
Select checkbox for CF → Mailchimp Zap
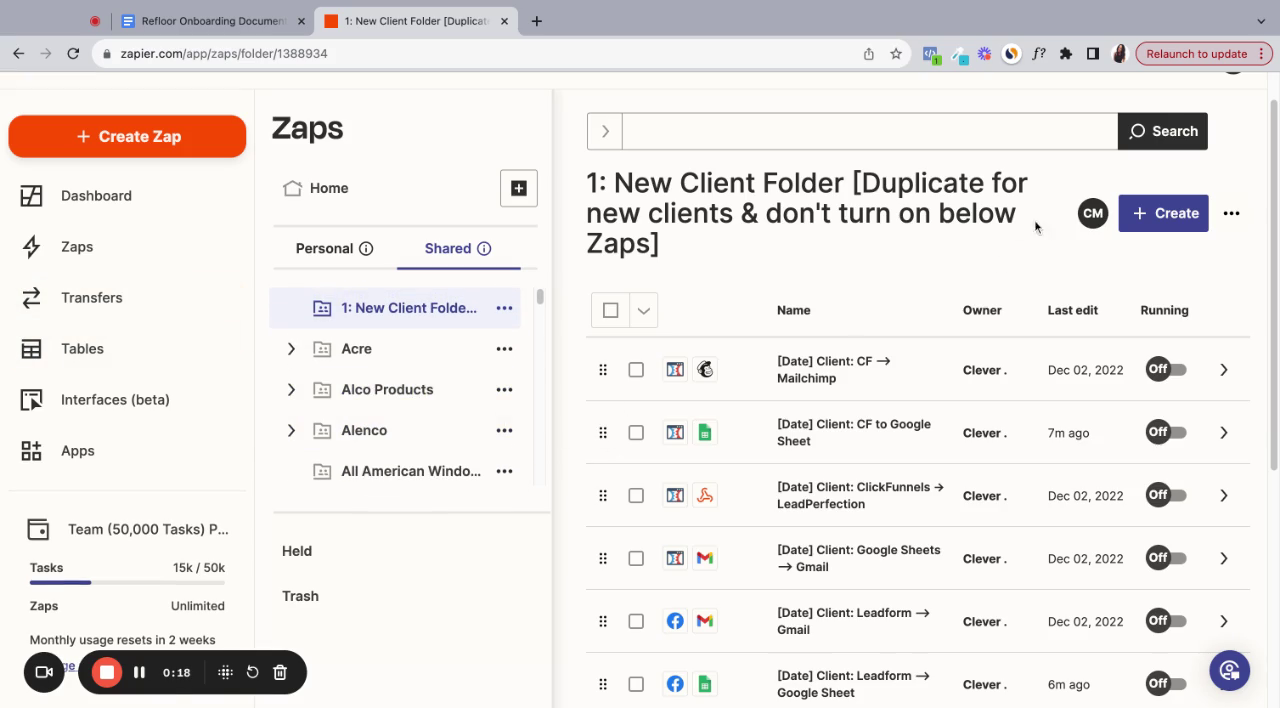coord(636,370)
